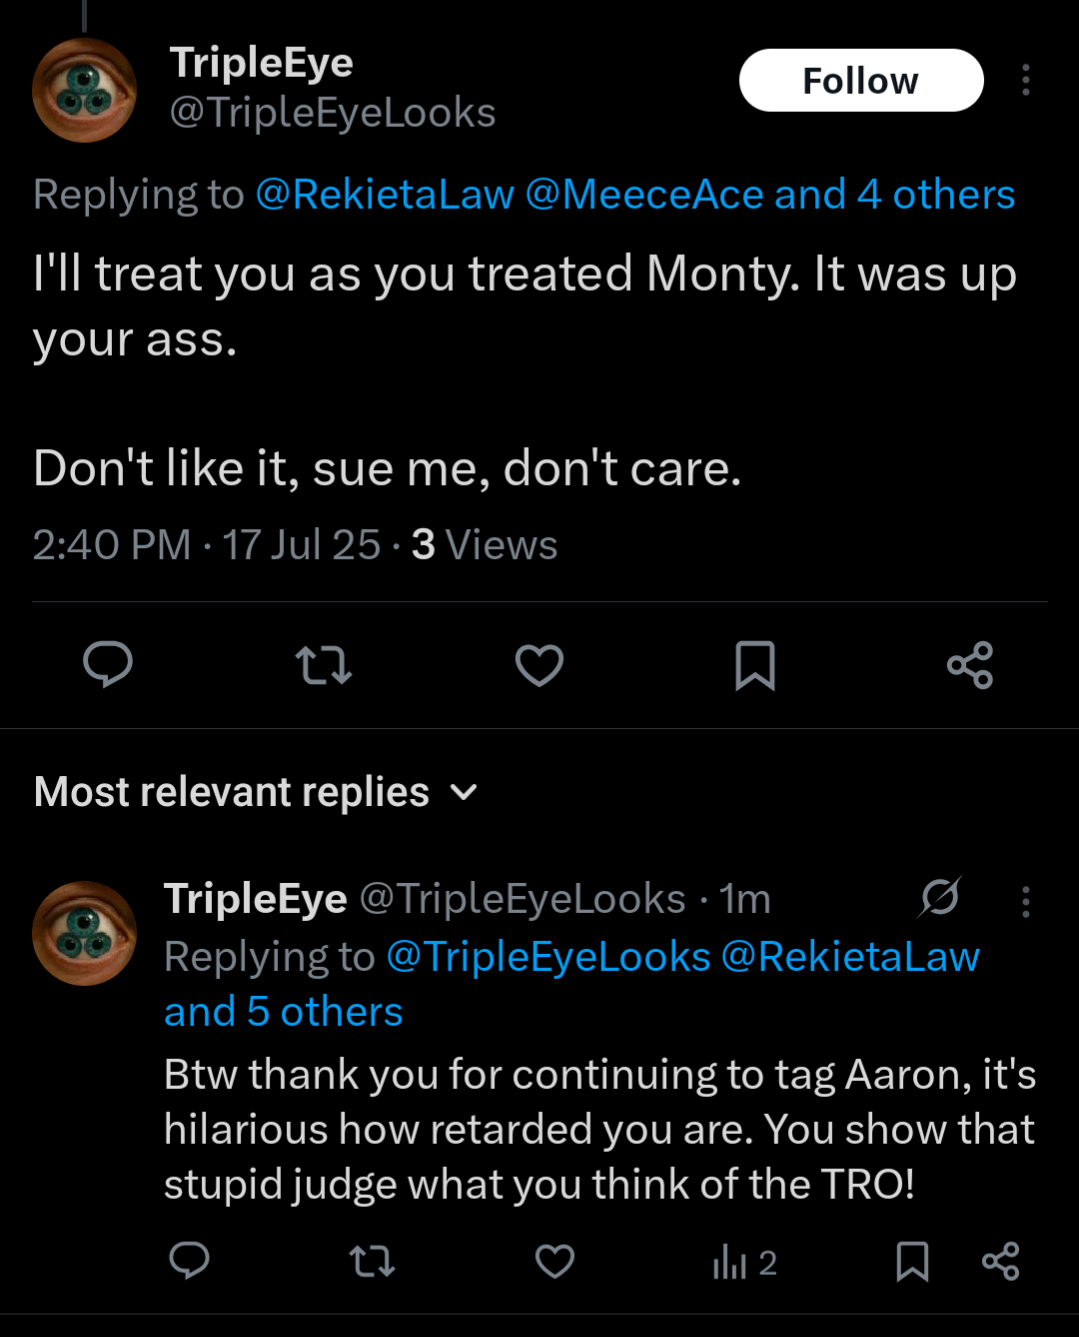1079x1337 pixels.
Task: Open the '3 Views' count details
Action: pyautogui.click(x=484, y=545)
